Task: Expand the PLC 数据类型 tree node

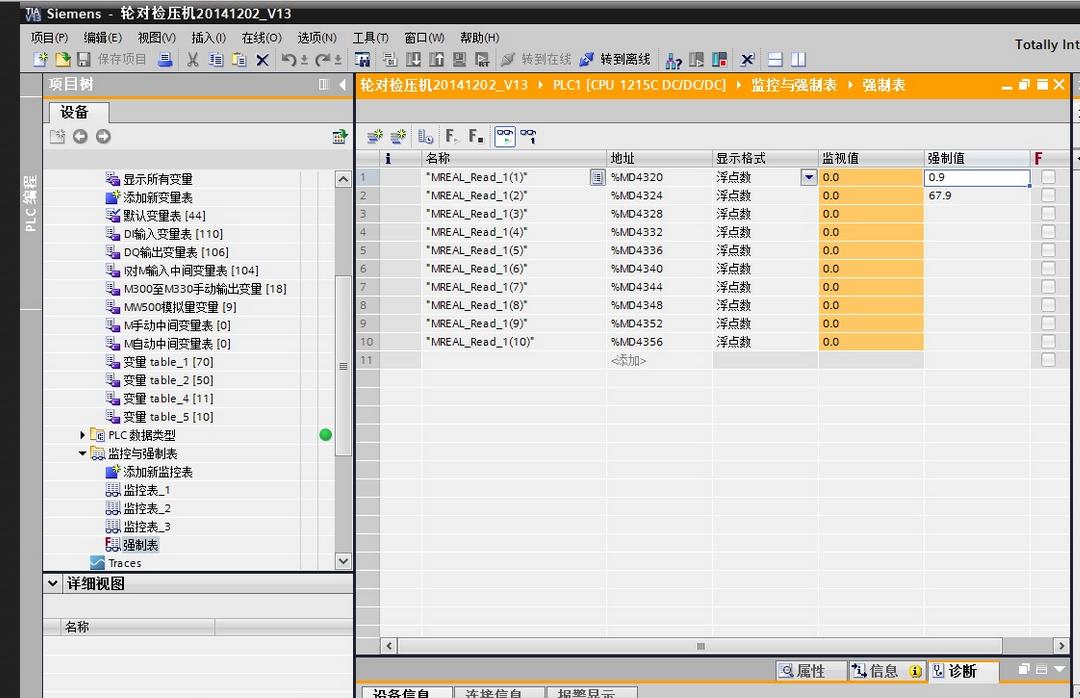Action: point(82,435)
